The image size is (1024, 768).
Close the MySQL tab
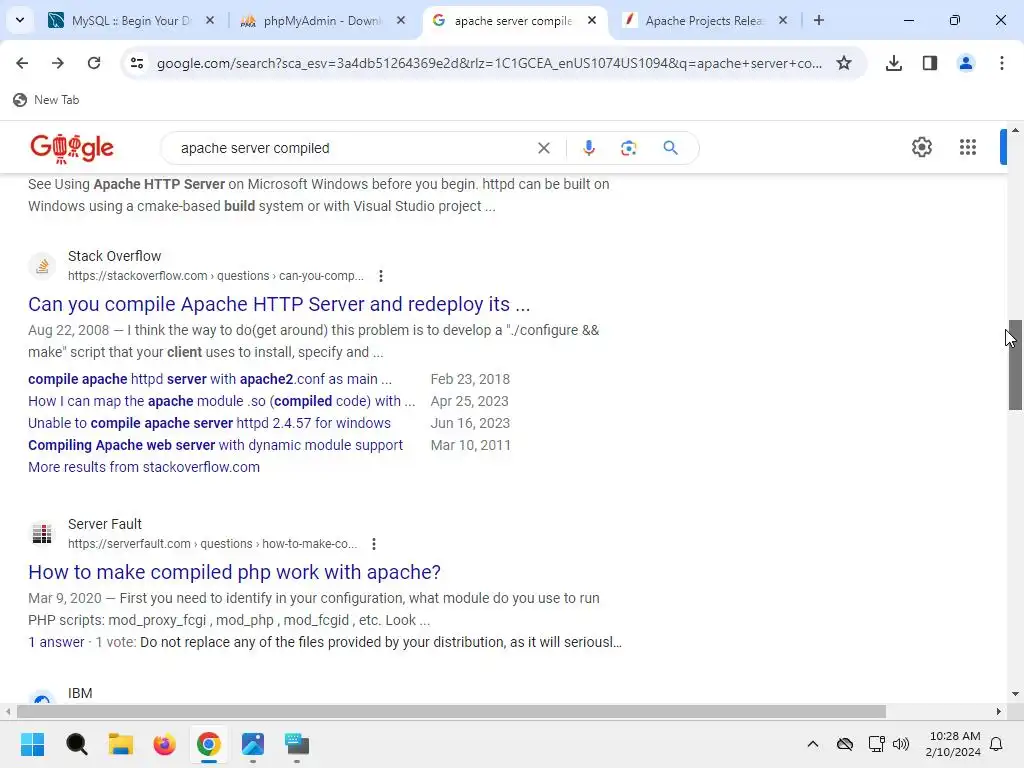tap(210, 21)
